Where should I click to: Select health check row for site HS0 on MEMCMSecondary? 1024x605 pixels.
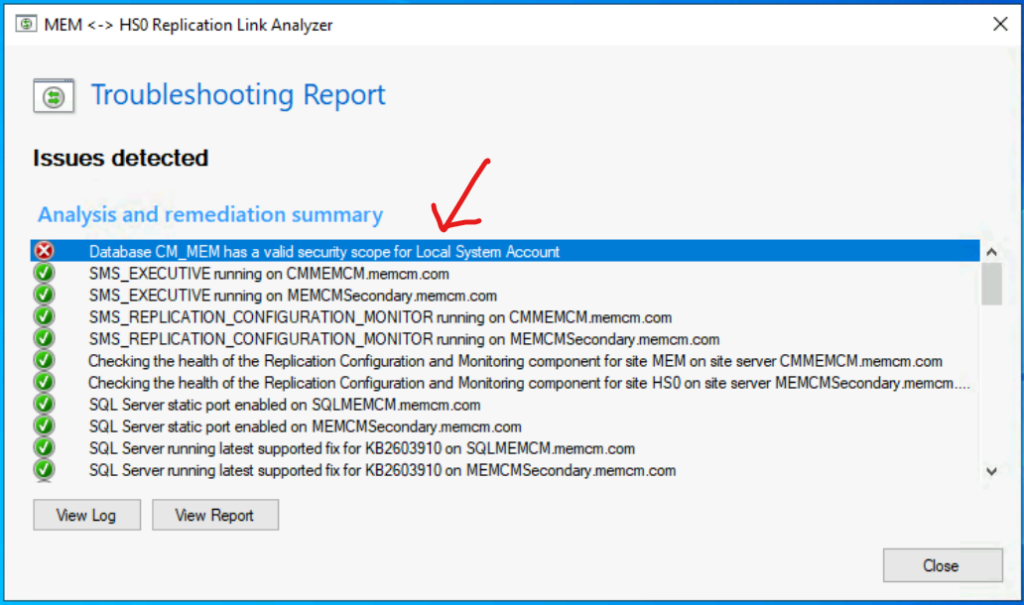click(505, 383)
